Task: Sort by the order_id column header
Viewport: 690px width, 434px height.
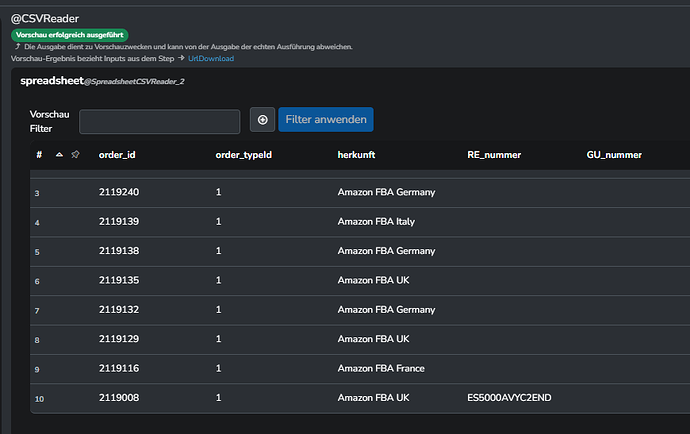Action: (117, 155)
